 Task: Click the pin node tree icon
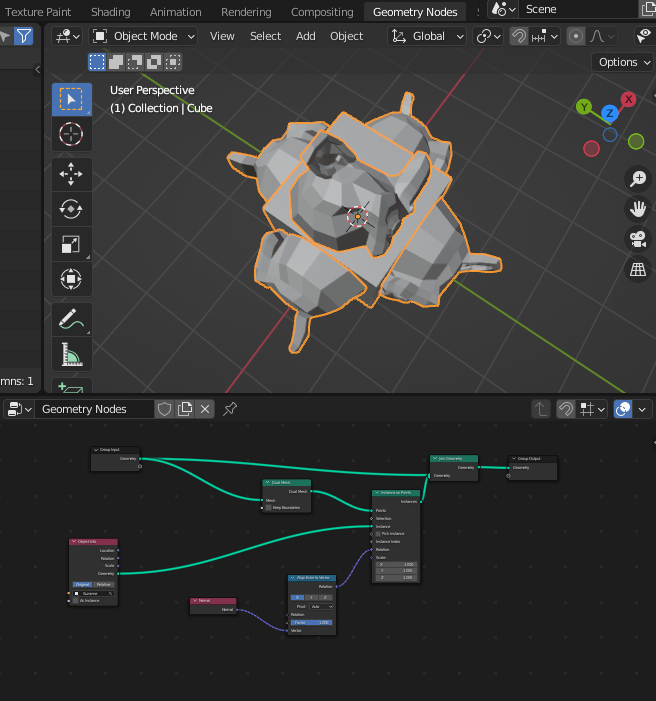pyautogui.click(x=230, y=409)
